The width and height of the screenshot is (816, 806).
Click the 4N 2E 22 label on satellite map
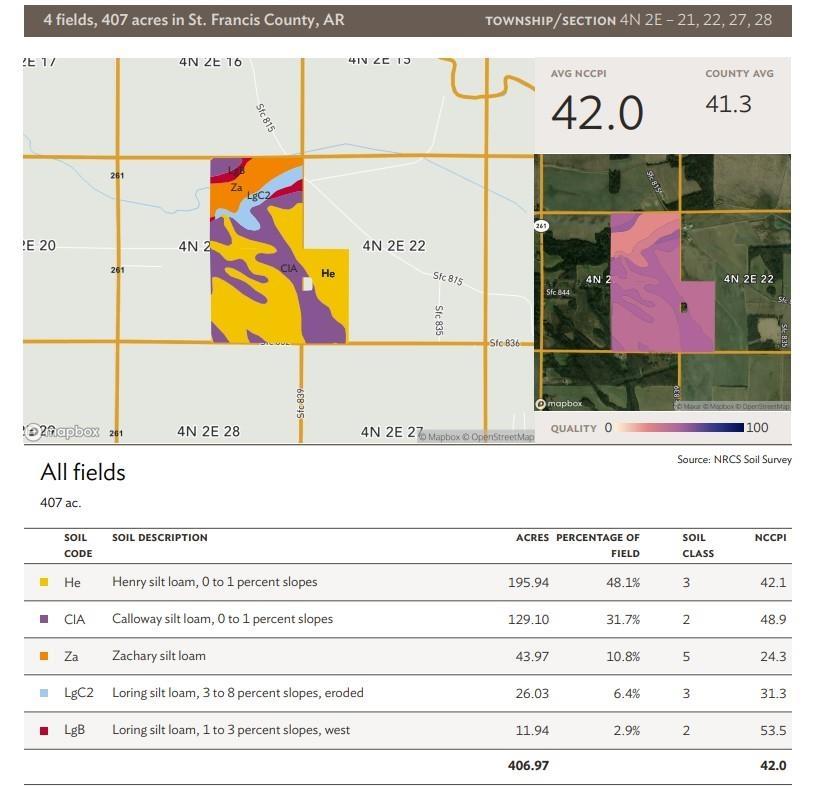(x=748, y=278)
